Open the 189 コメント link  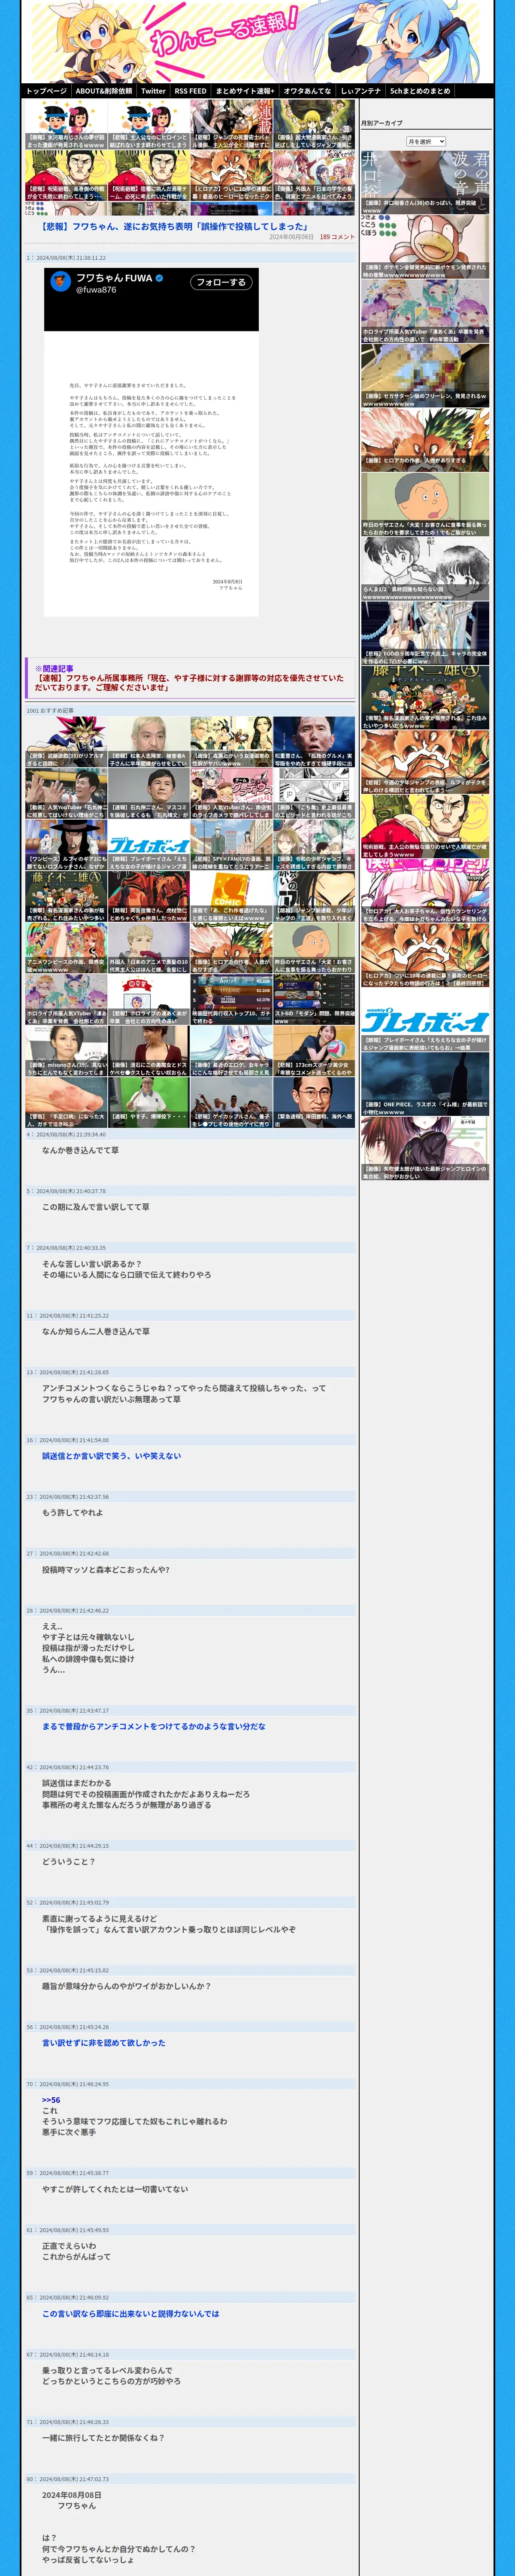[337, 237]
